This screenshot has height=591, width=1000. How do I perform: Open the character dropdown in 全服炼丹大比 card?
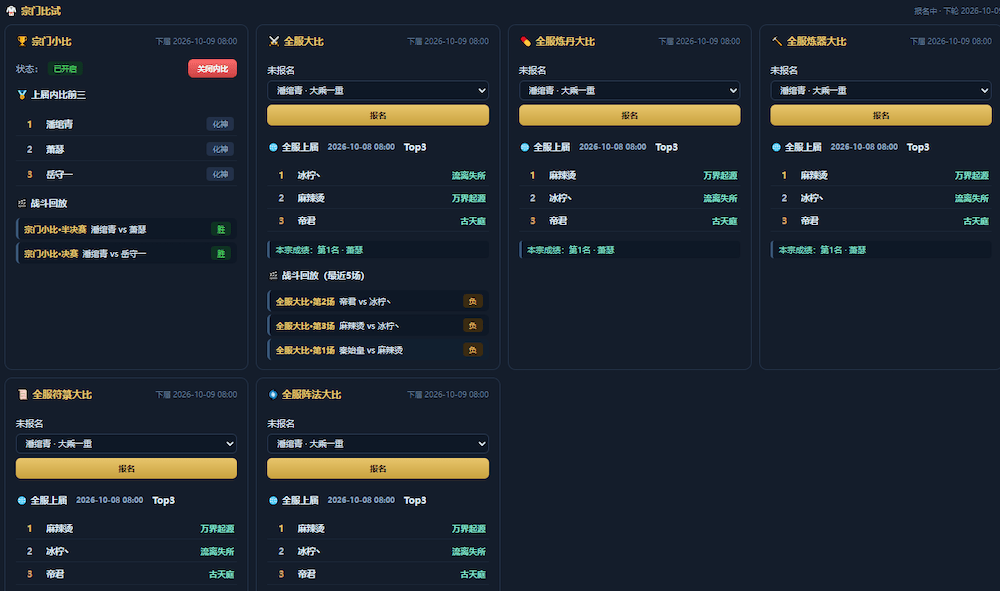pyautogui.click(x=629, y=91)
